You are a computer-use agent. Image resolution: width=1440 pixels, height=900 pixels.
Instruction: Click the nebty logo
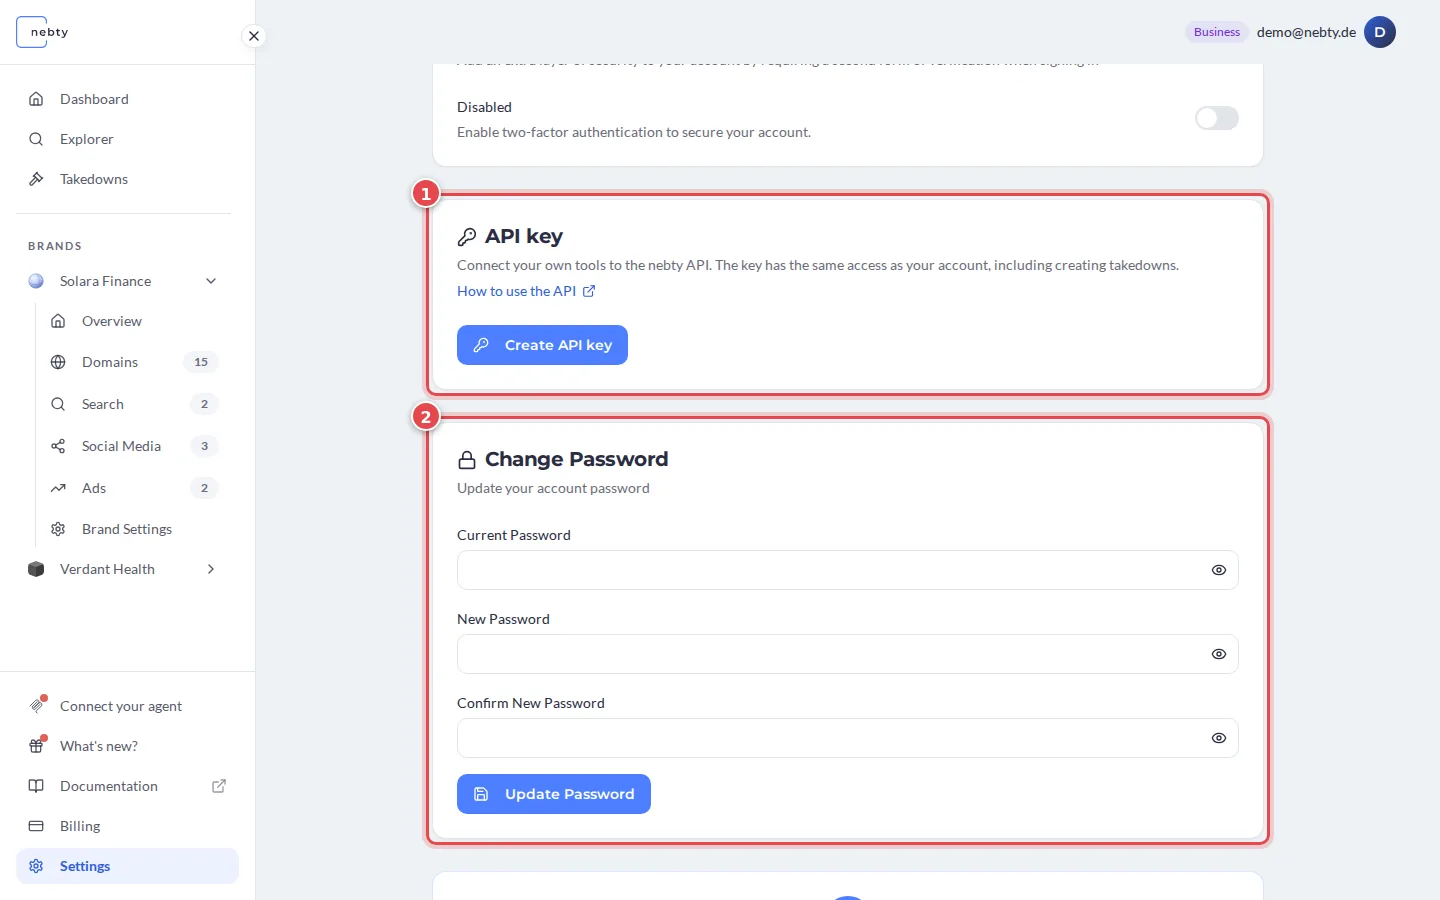click(x=43, y=32)
